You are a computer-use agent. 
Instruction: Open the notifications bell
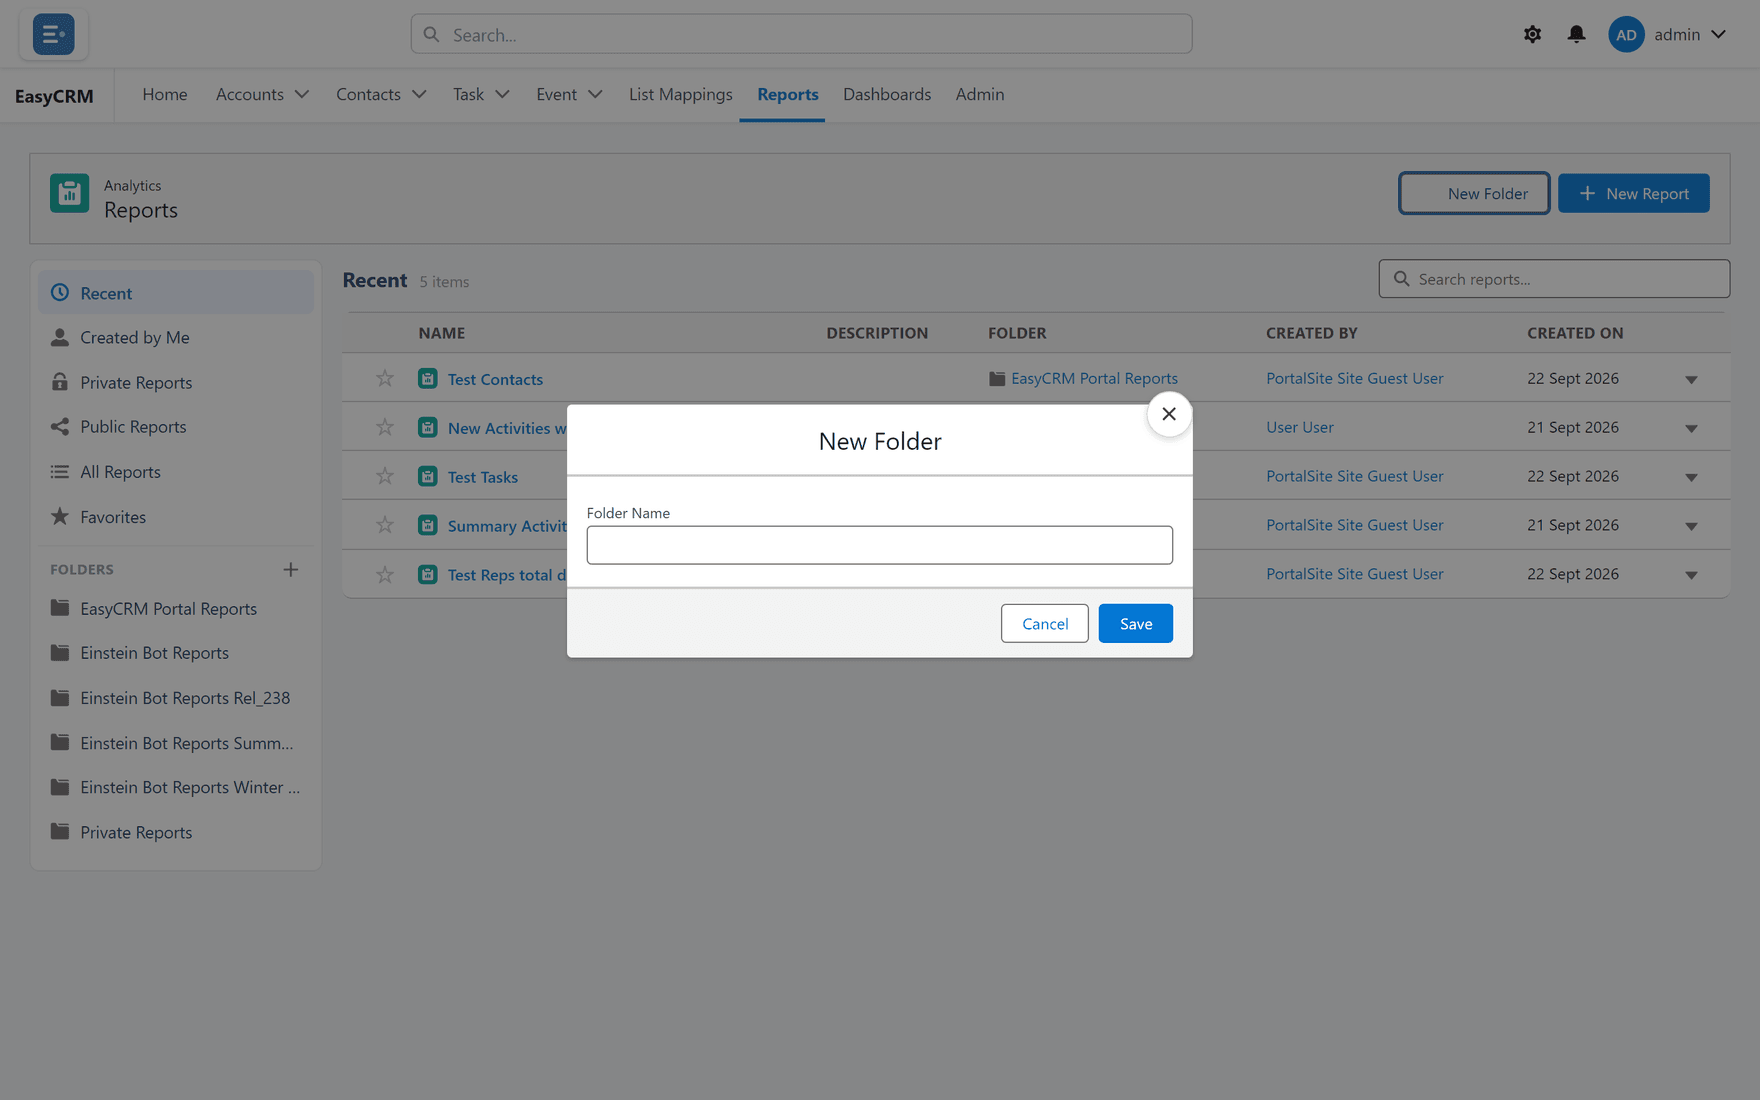[x=1576, y=34]
